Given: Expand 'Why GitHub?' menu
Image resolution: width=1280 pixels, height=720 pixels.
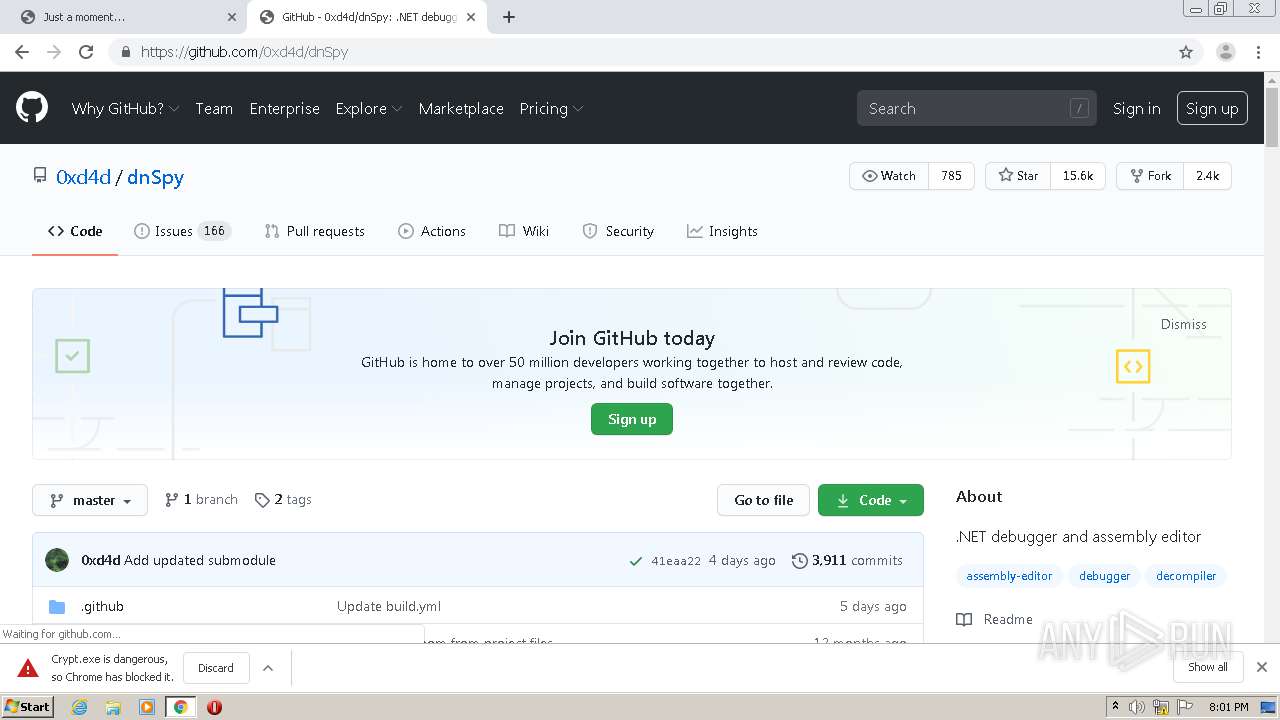Looking at the screenshot, I should (125, 108).
